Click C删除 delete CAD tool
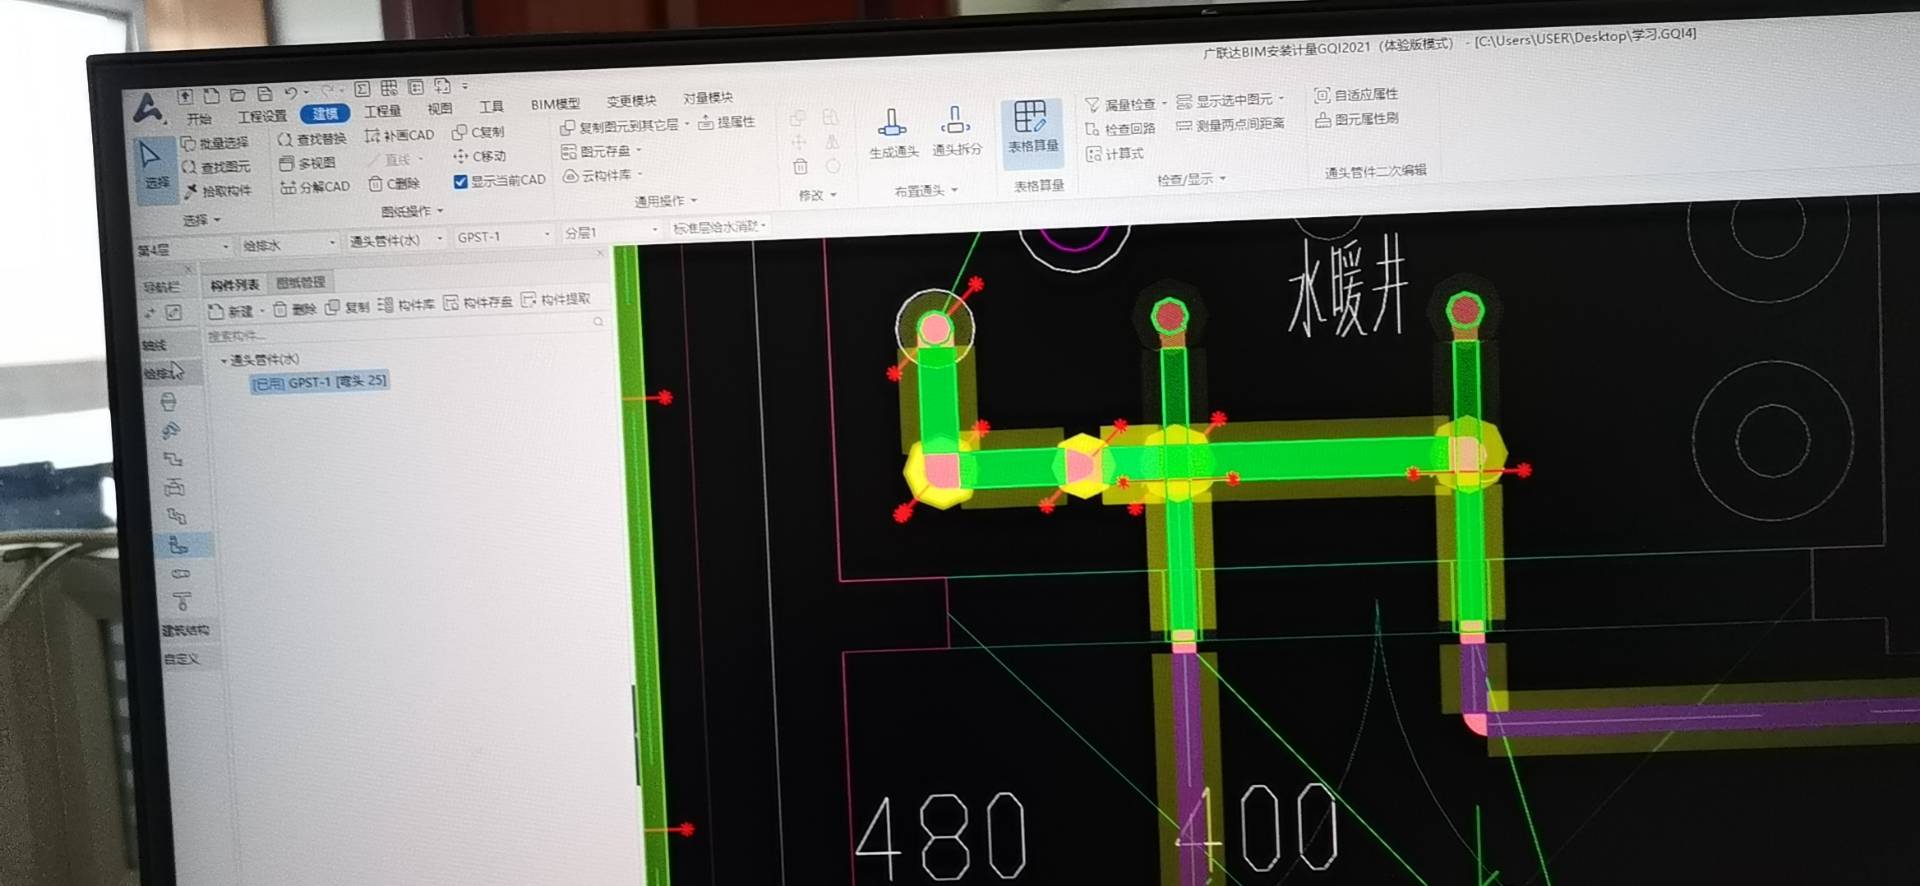This screenshot has height=886, width=1920. pos(394,183)
